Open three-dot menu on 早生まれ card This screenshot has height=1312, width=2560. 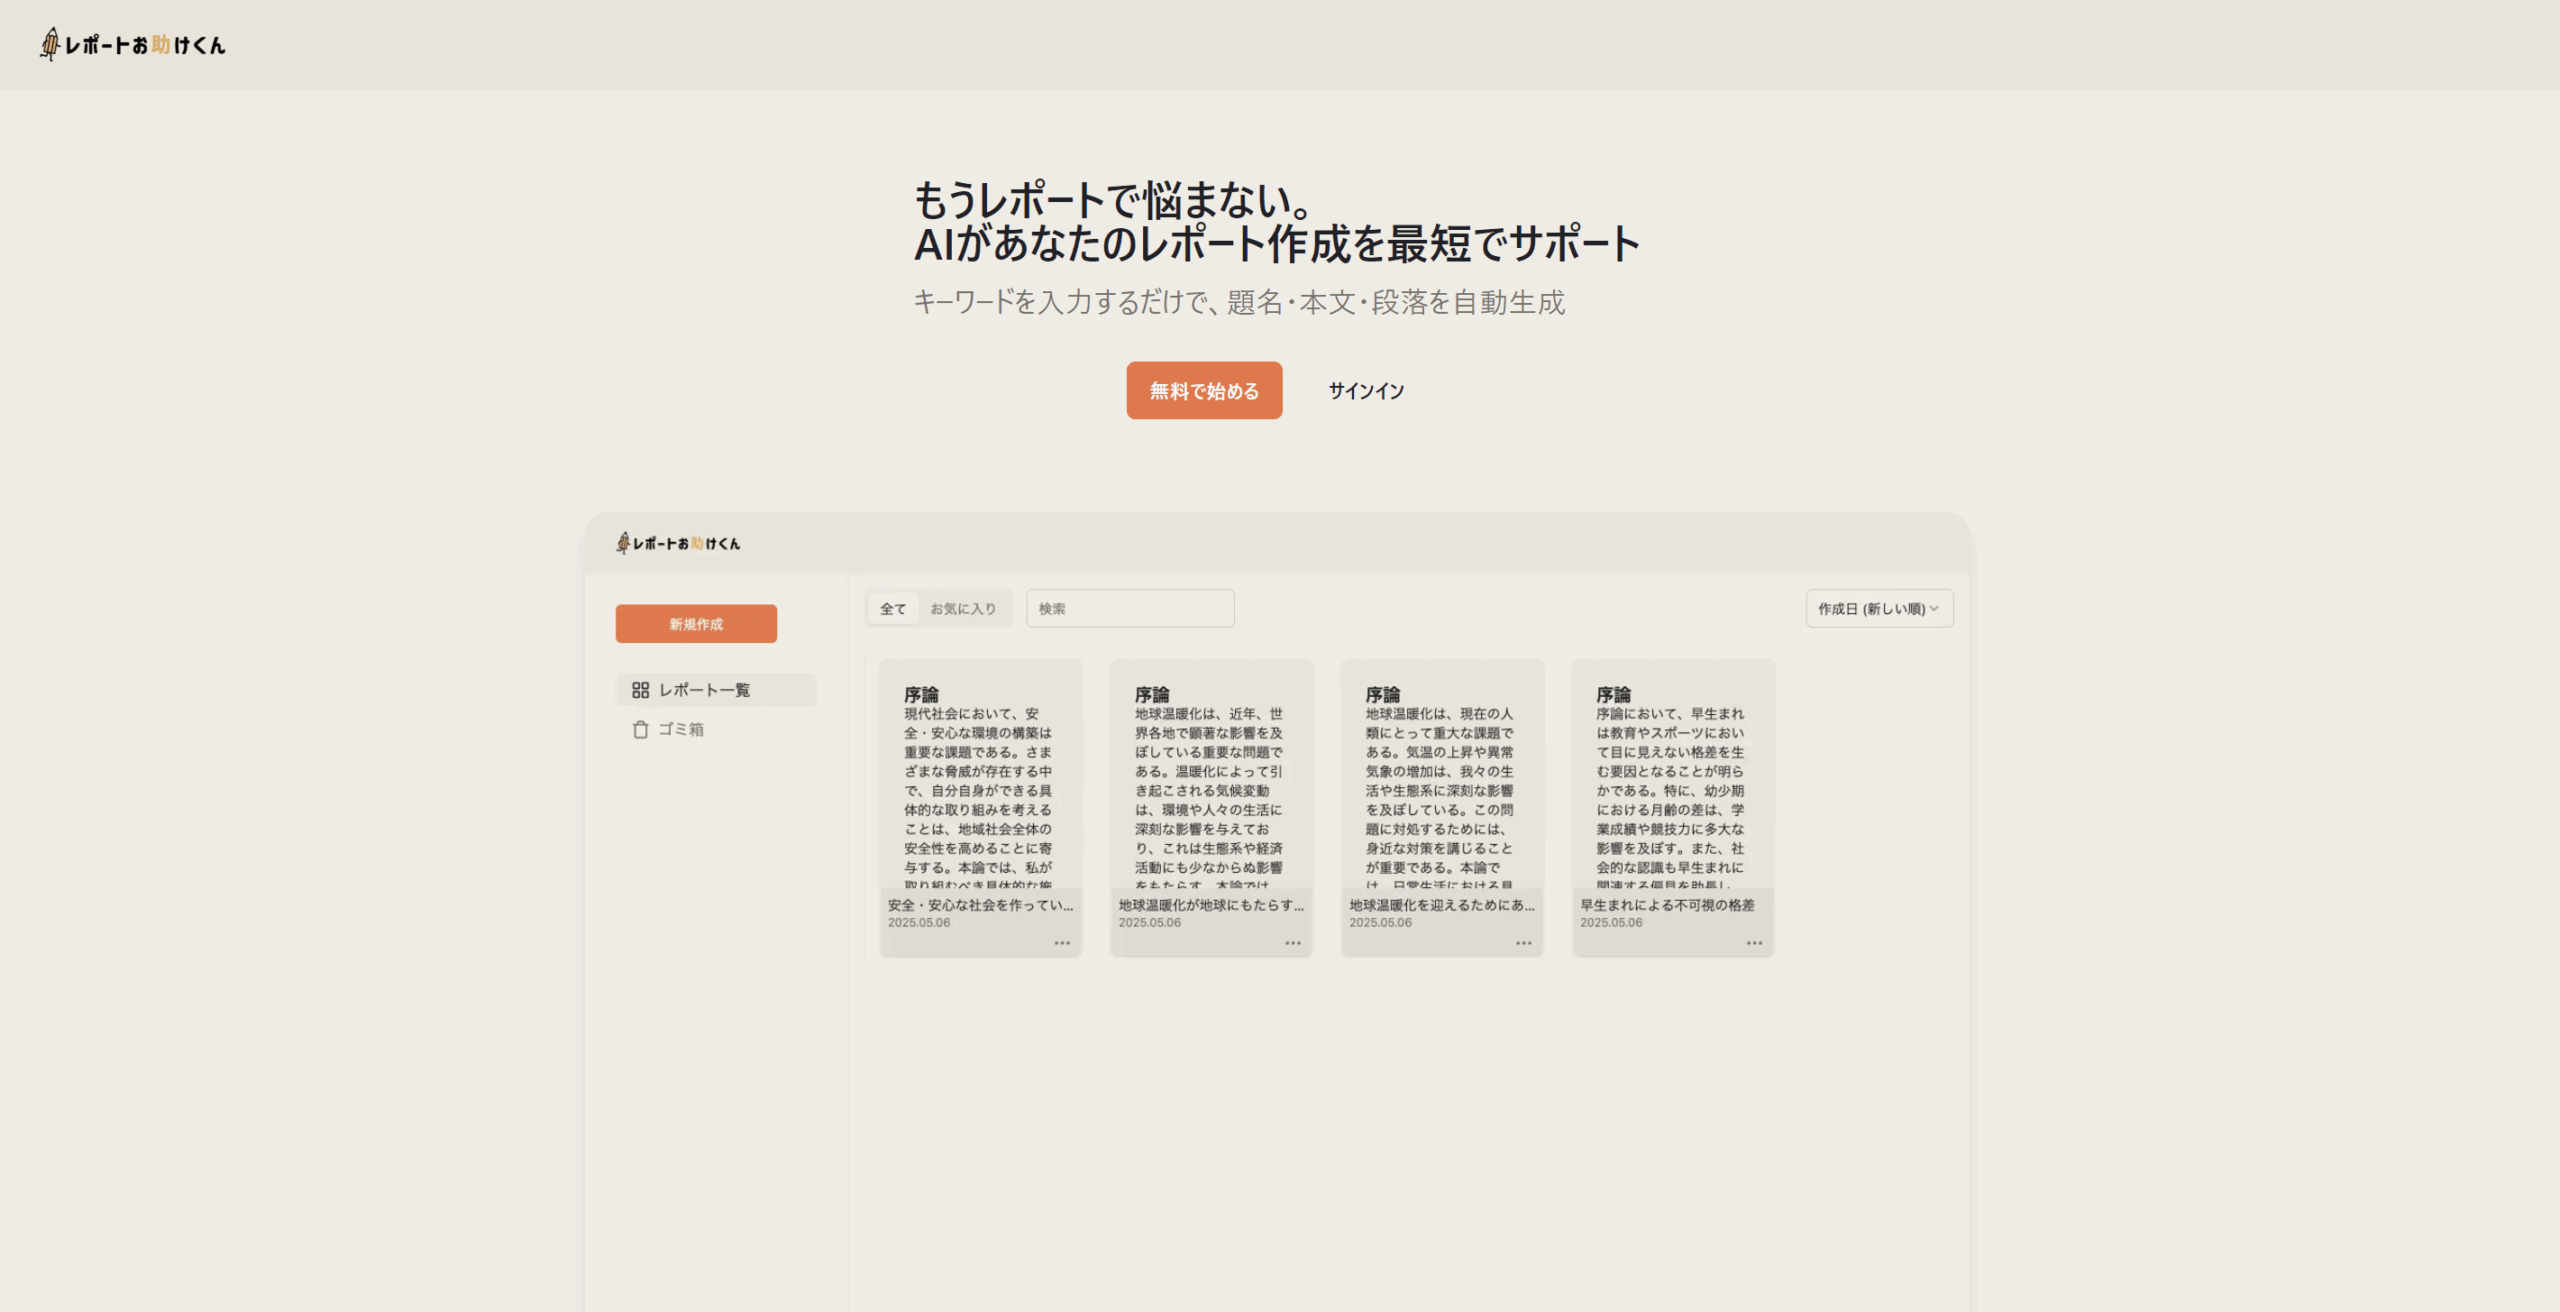(1754, 943)
